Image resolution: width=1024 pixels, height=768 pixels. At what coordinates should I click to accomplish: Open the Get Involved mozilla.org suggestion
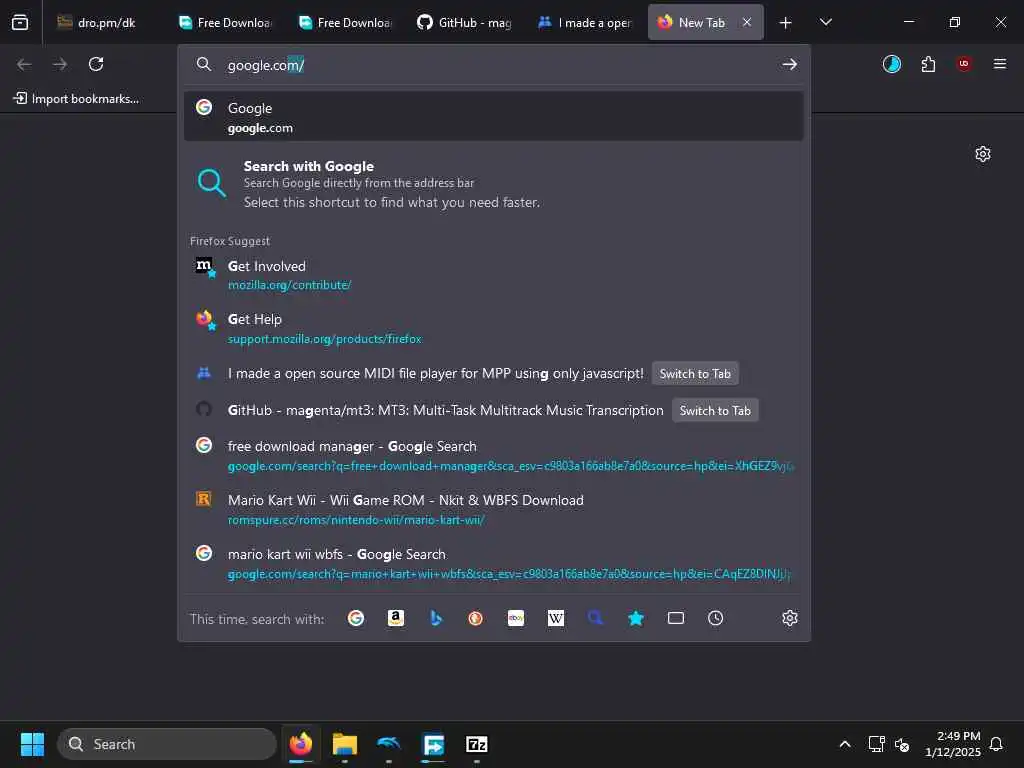tap(493, 275)
